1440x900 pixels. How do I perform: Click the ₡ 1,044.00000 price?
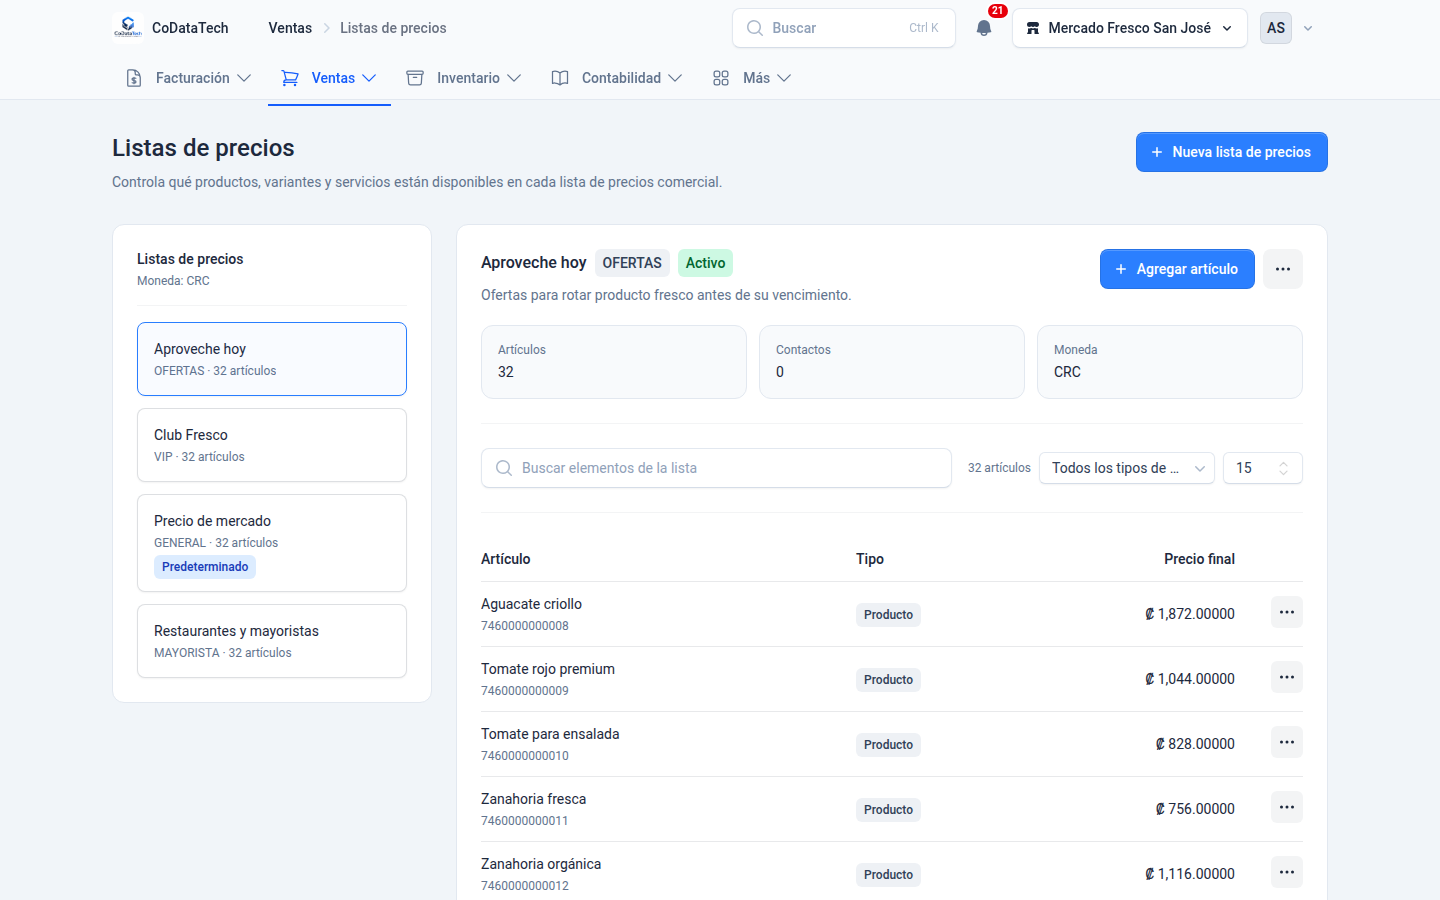coord(1190,679)
